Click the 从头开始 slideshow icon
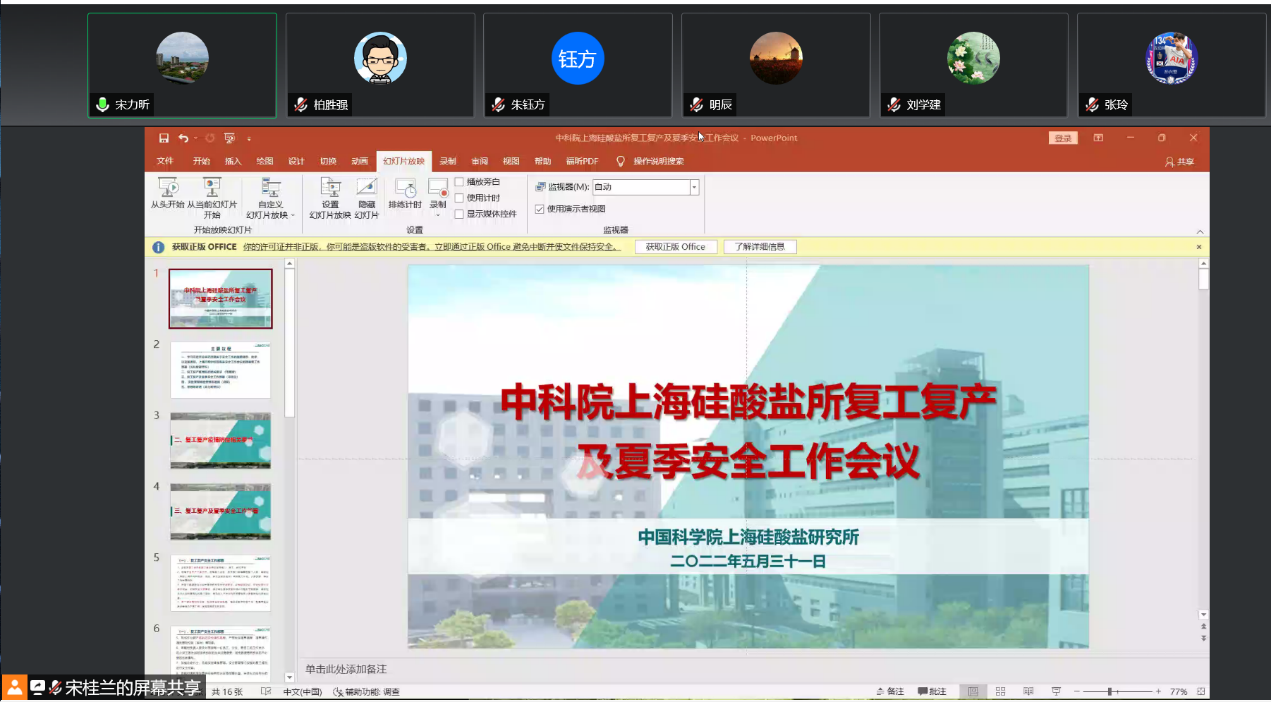 pyautogui.click(x=167, y=188)
